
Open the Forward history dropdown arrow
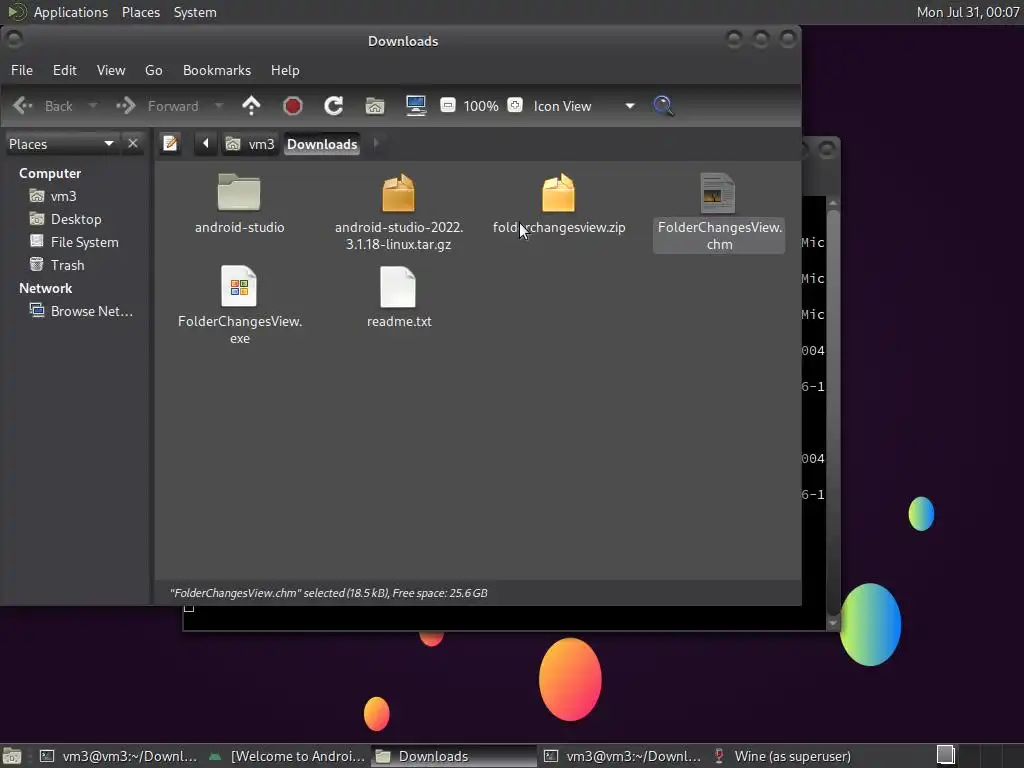(219, 106)
